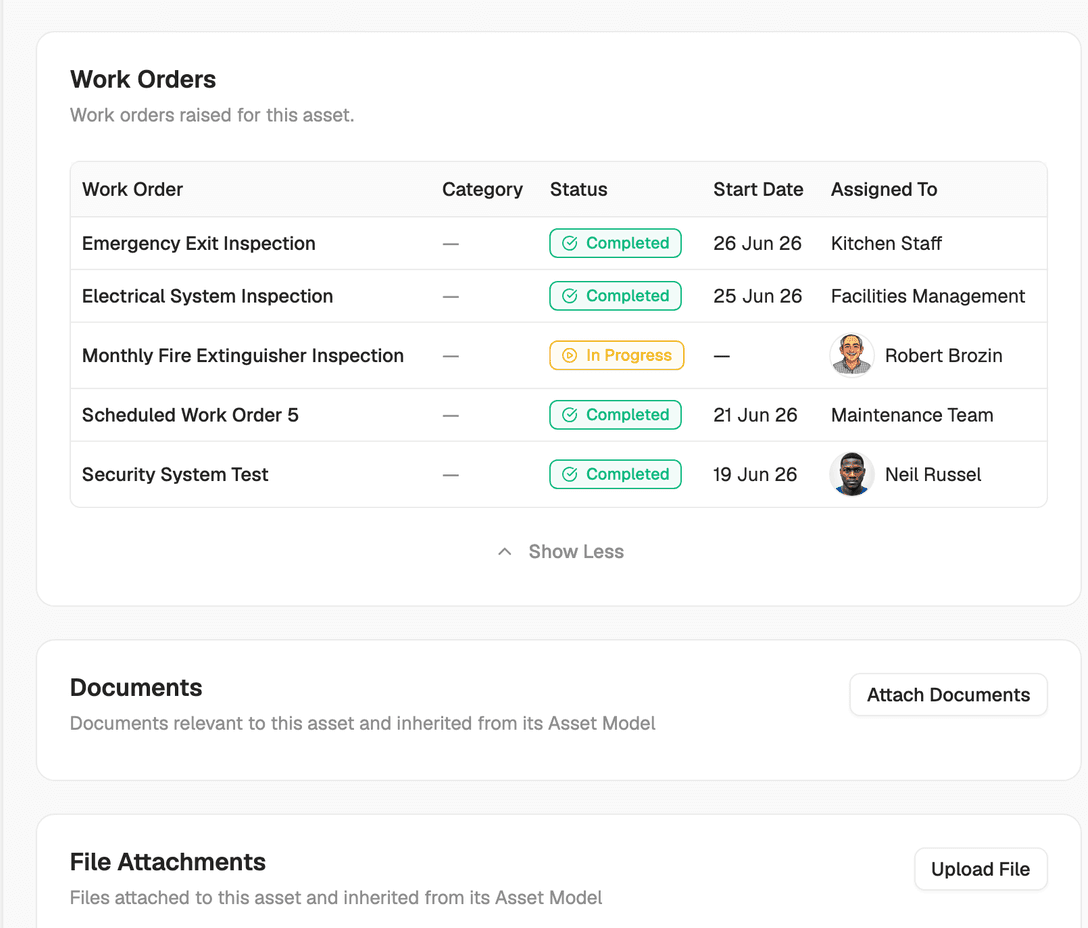1088x928 pixels.
Task: Click the Neil Russel name
Action: (933, 475)
